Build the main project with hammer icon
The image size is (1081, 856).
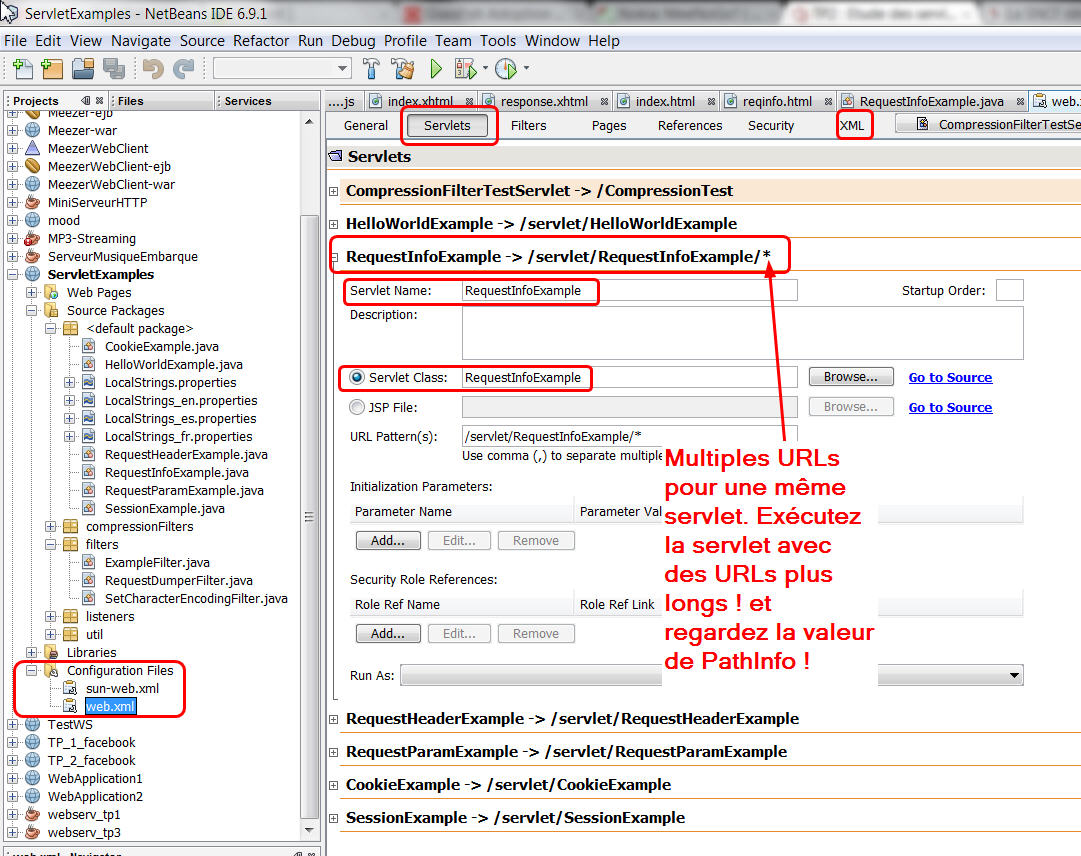coord(371,68)
